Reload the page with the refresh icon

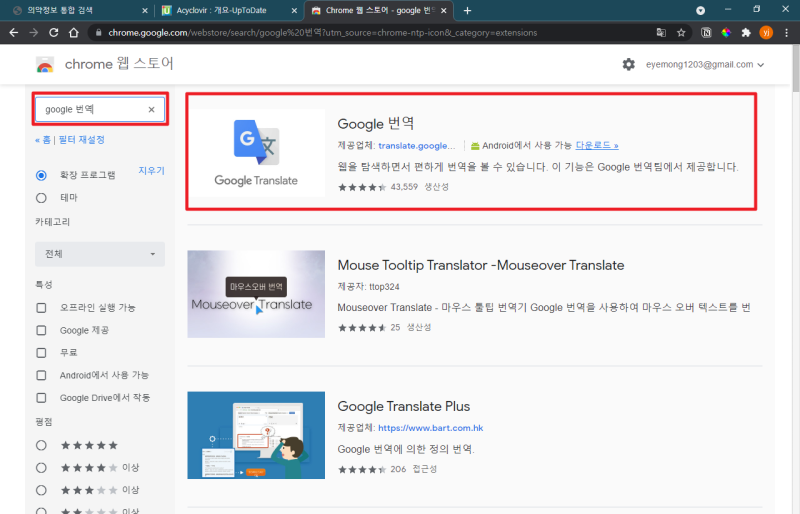point(54,33)
